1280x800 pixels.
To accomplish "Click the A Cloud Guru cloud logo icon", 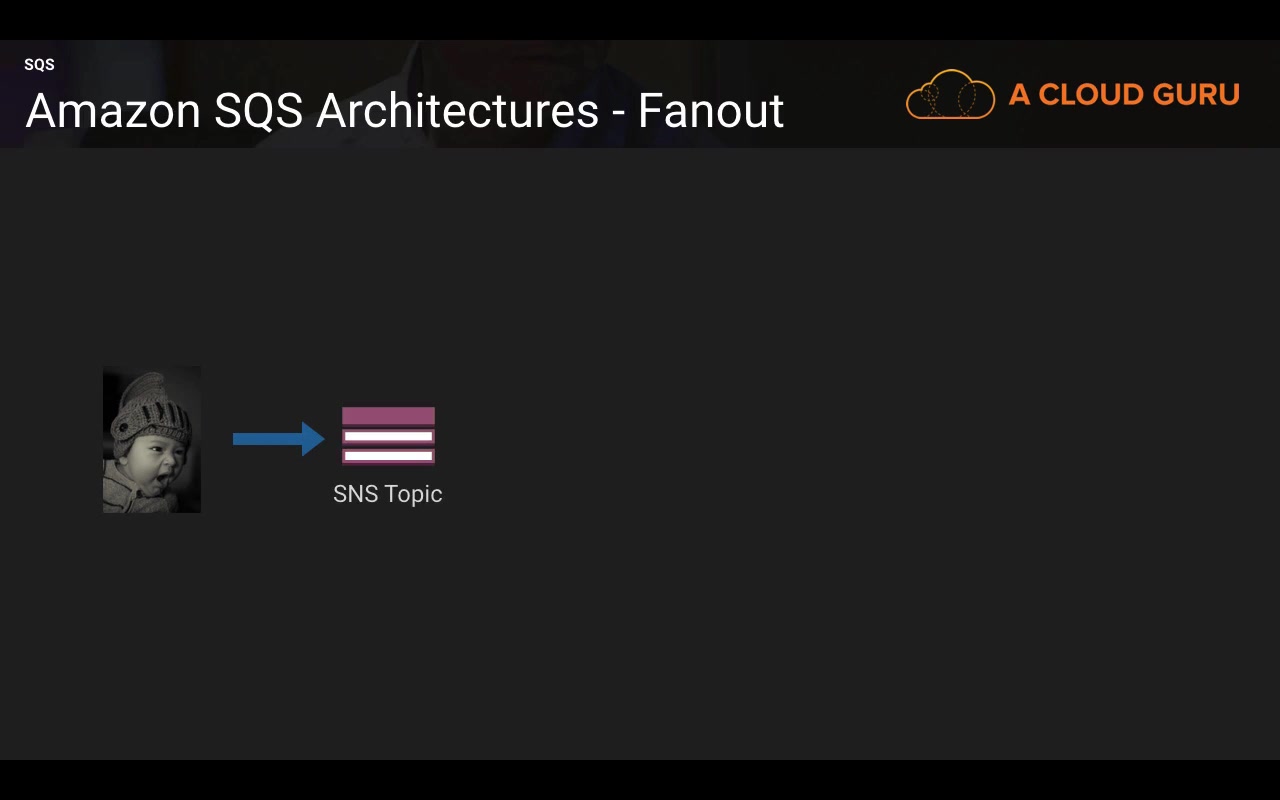I will coord(950,95).
